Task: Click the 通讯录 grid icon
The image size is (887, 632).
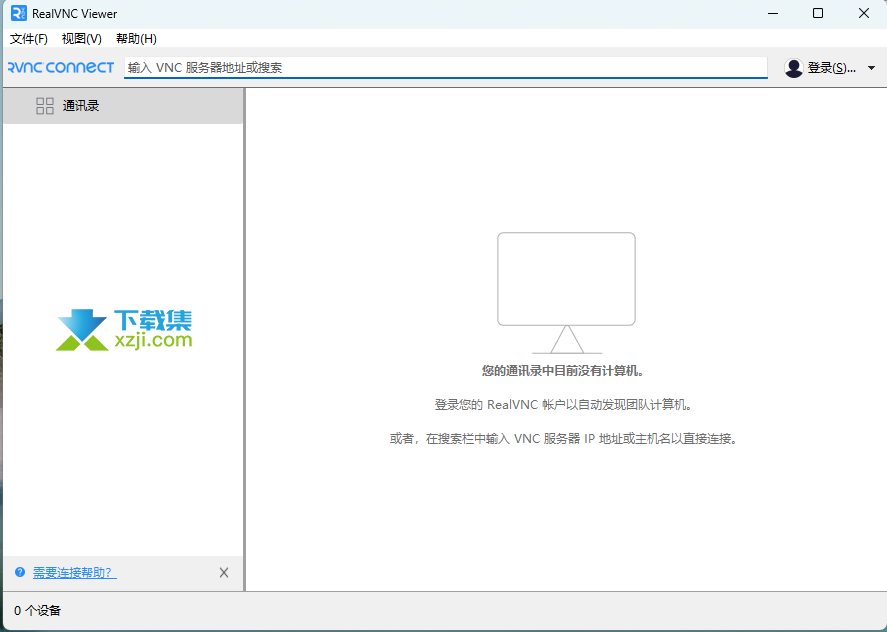Action: tap(45, 106)
